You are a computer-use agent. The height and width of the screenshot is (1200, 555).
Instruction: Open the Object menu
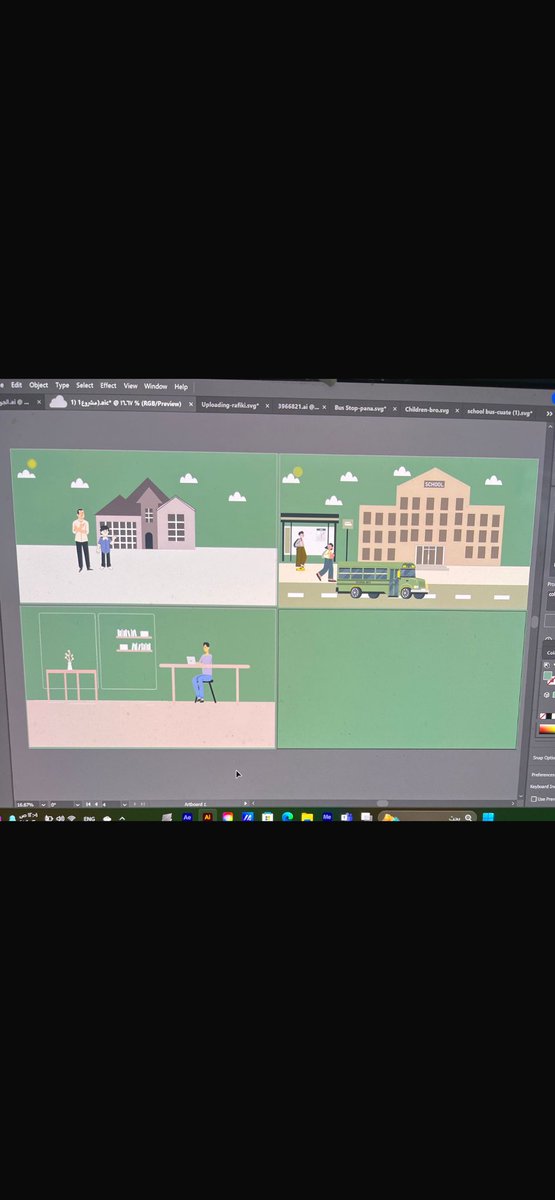pos(38,385)
